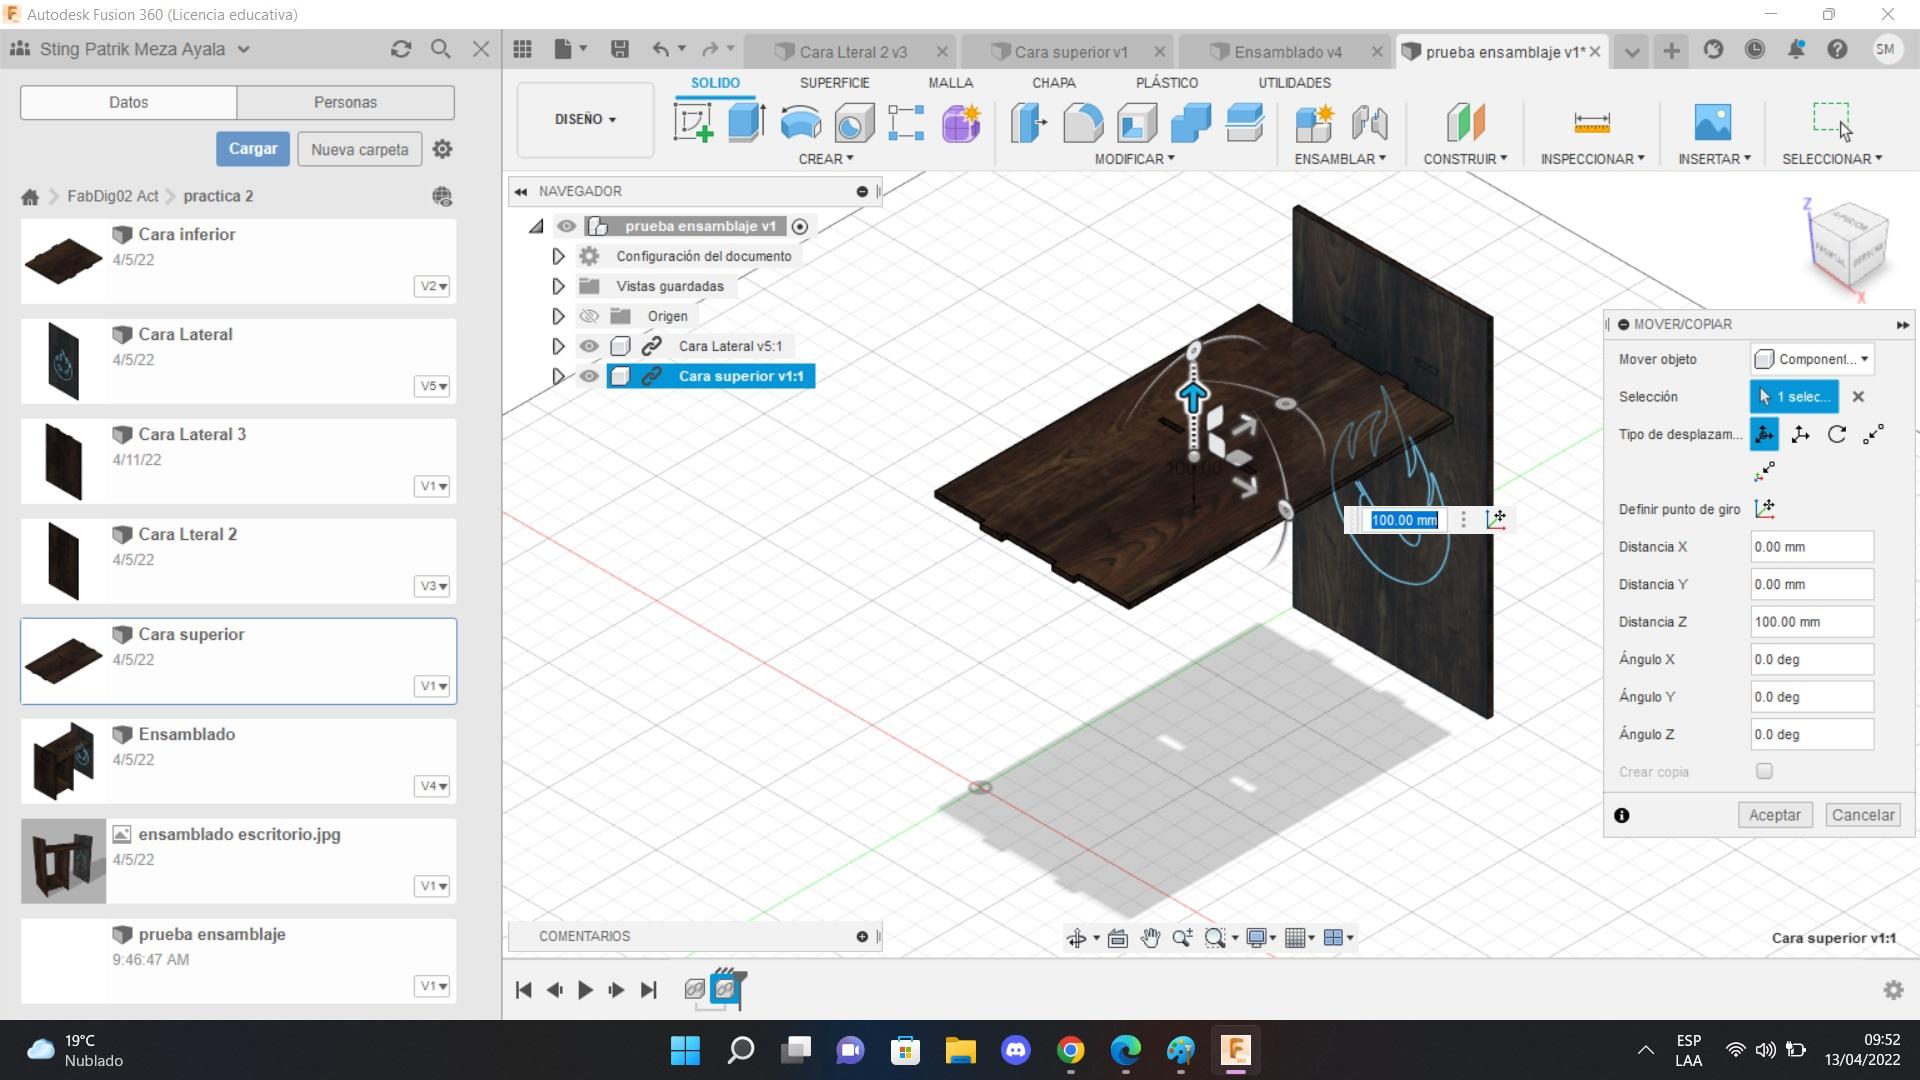Image resolution: width=1920 pixels, height=1080 pixels.
Task: Hide Cara Lateral v5:1 with the eye icon
Action: [x=589, y=346]
